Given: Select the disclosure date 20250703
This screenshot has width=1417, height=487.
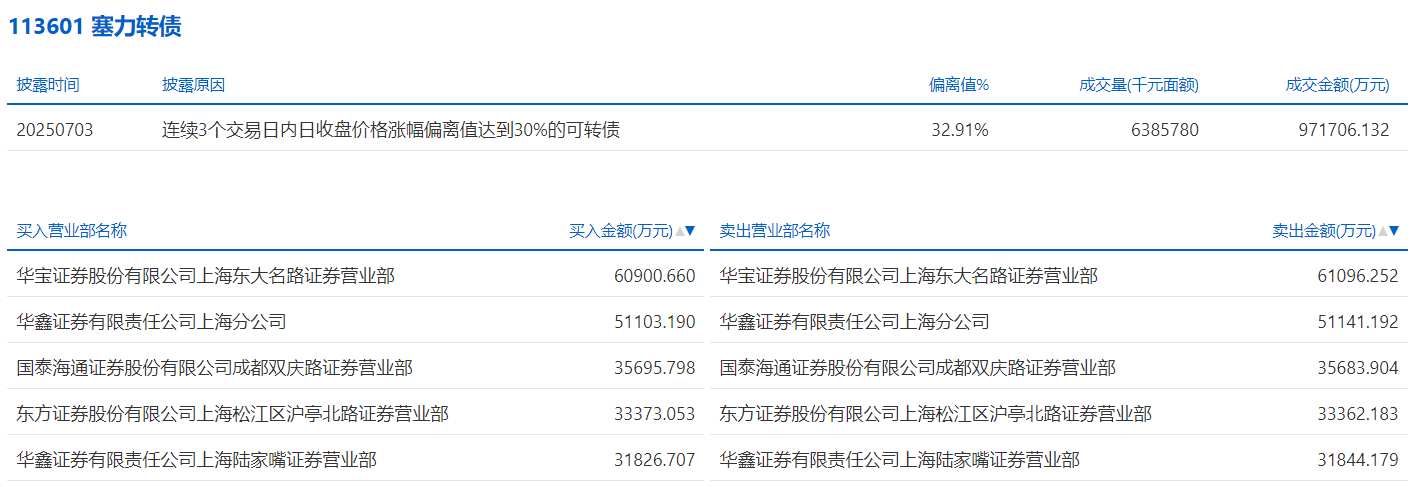Looking at the screenshot, I should [x=55, y=130].
